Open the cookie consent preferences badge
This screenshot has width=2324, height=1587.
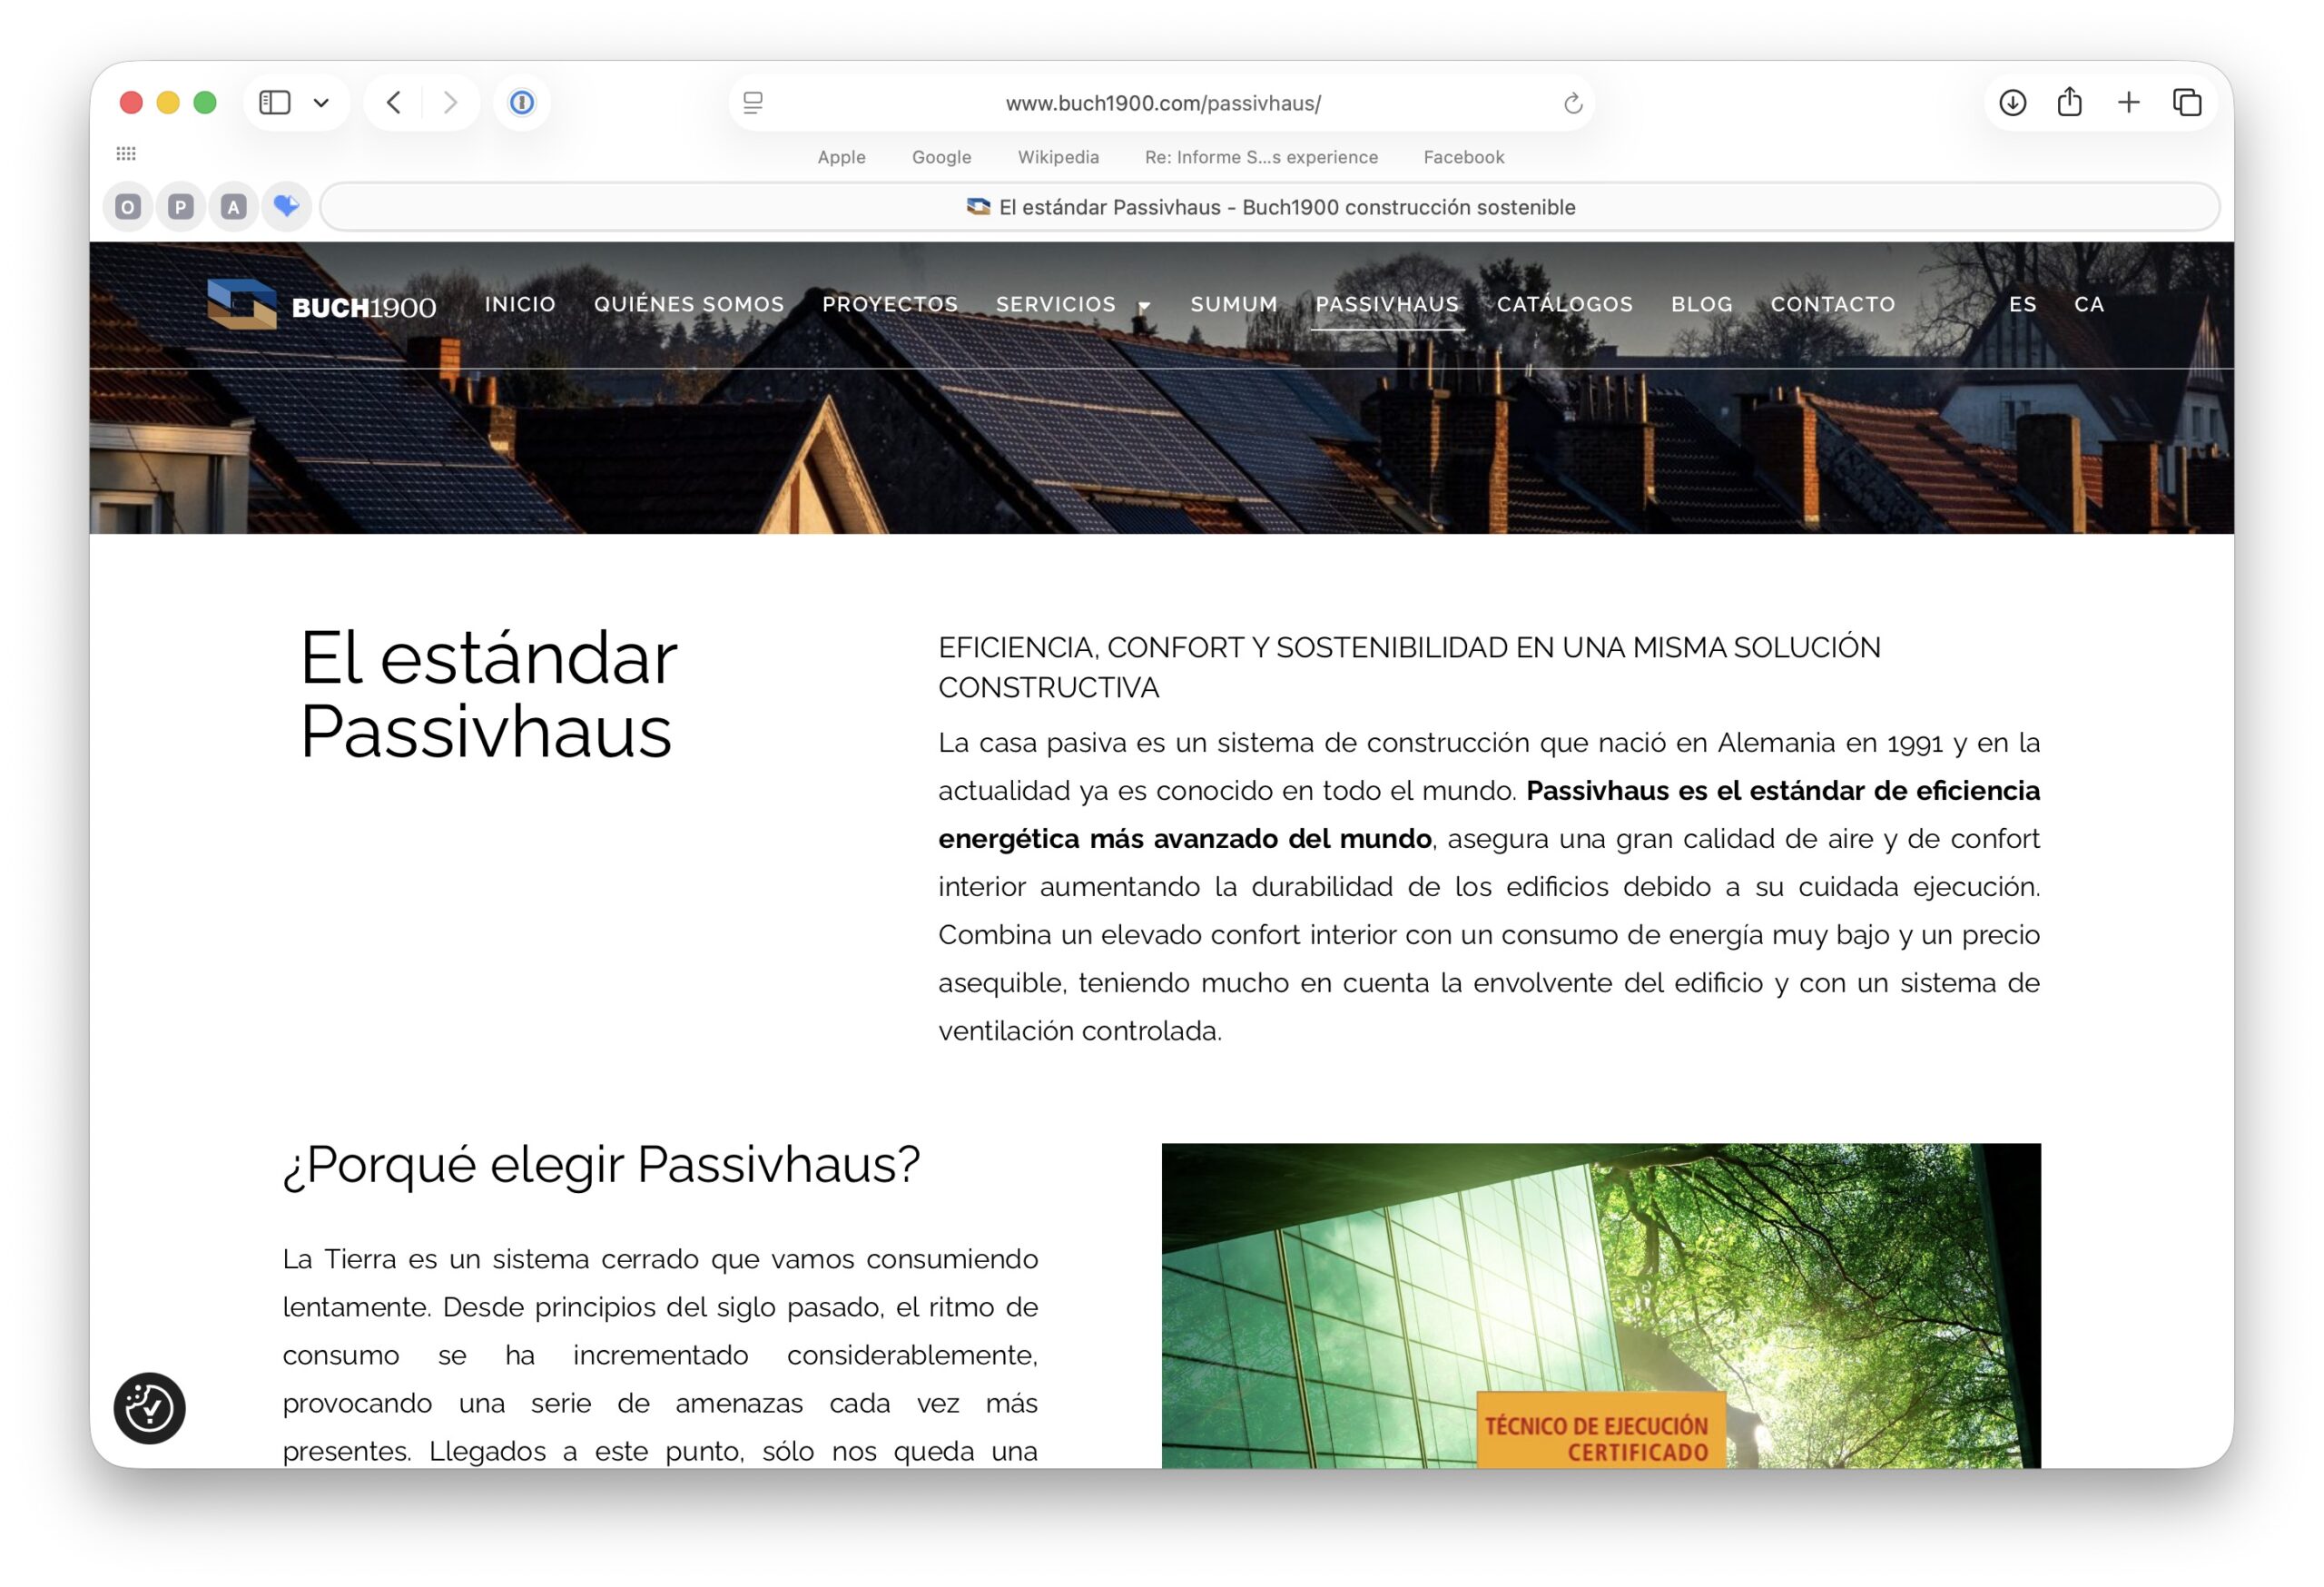tap(149, 1408)
